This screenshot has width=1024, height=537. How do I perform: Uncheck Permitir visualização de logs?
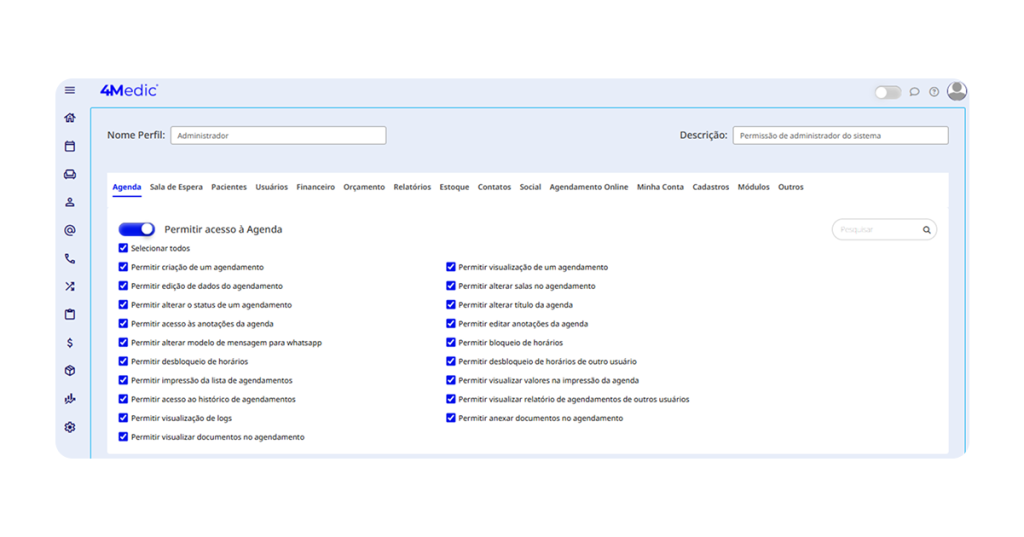(x=123, y=418)
